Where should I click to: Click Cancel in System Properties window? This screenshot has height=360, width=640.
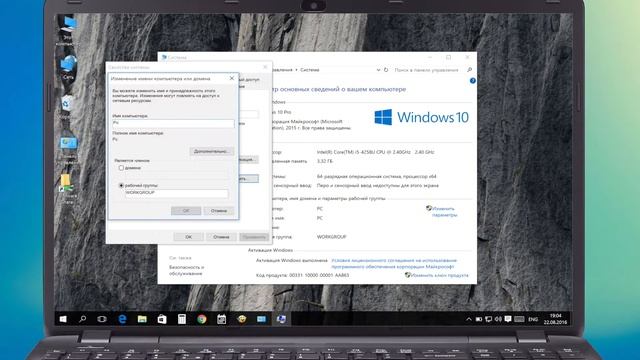click(221, 237)
